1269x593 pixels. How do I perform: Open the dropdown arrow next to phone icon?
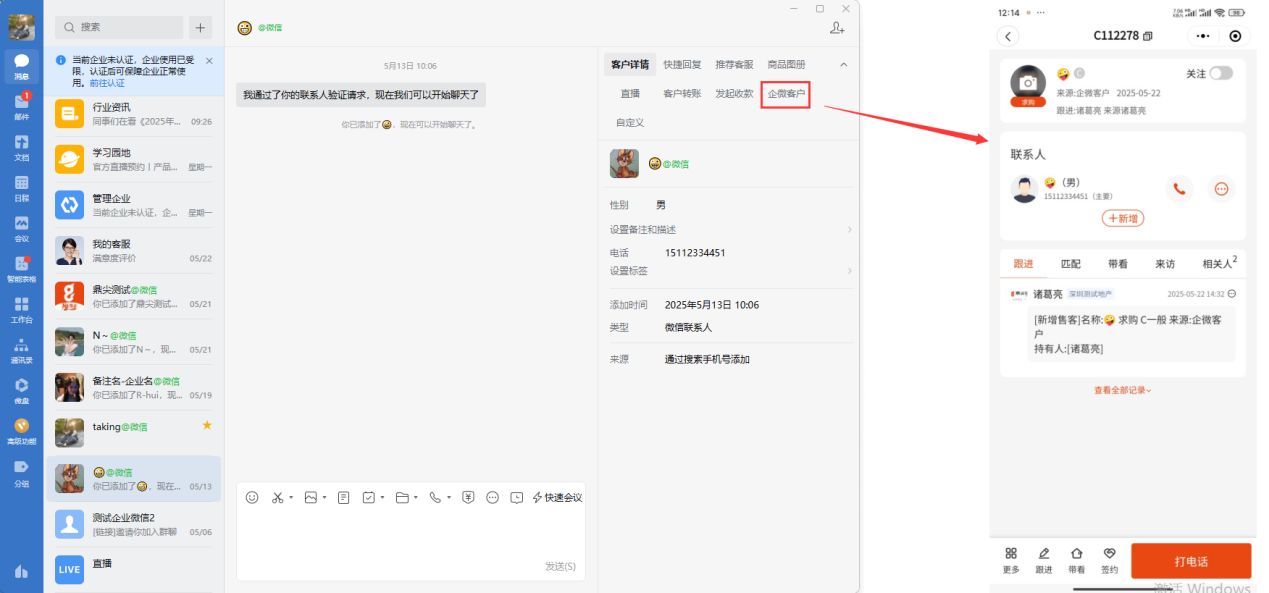pyautogui.click(x=449, y=498)
